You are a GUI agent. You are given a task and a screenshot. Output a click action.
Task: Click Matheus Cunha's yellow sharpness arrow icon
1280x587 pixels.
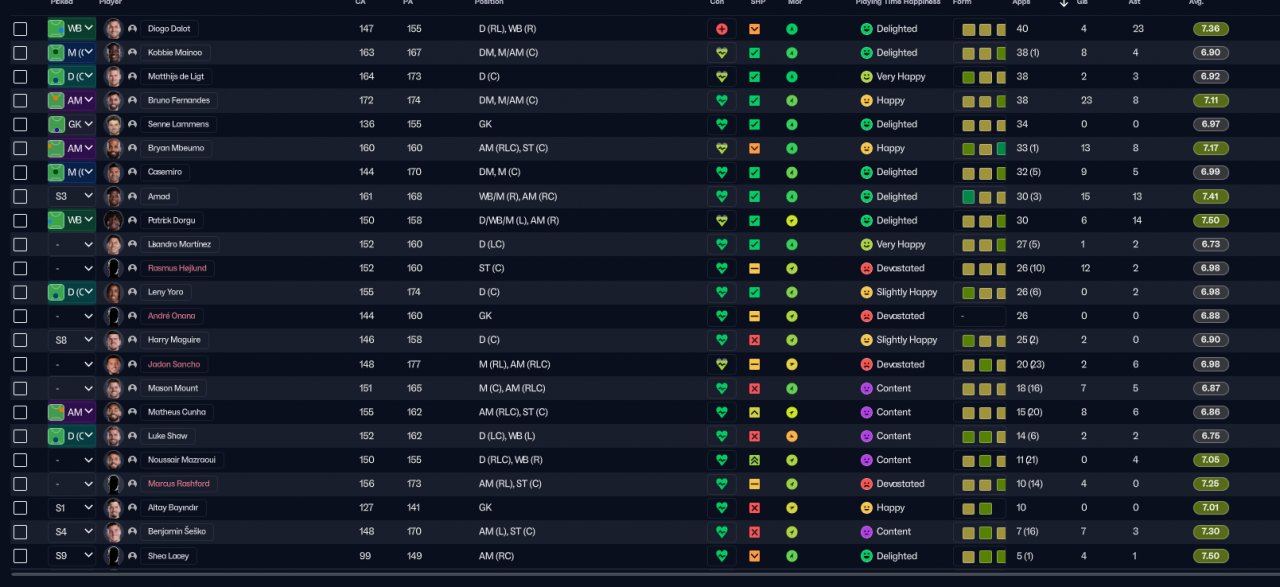[755, 412]
